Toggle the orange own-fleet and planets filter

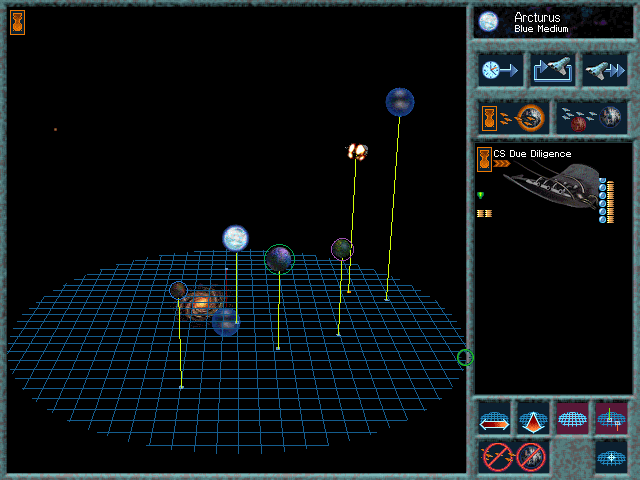513,118
